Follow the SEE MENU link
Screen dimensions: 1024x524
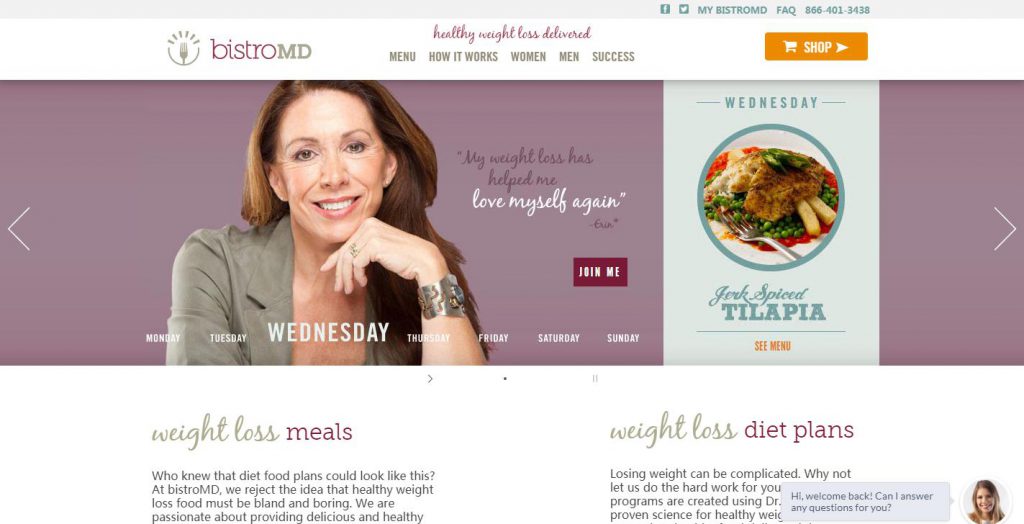pyautogui.click(x=773, y=346)
